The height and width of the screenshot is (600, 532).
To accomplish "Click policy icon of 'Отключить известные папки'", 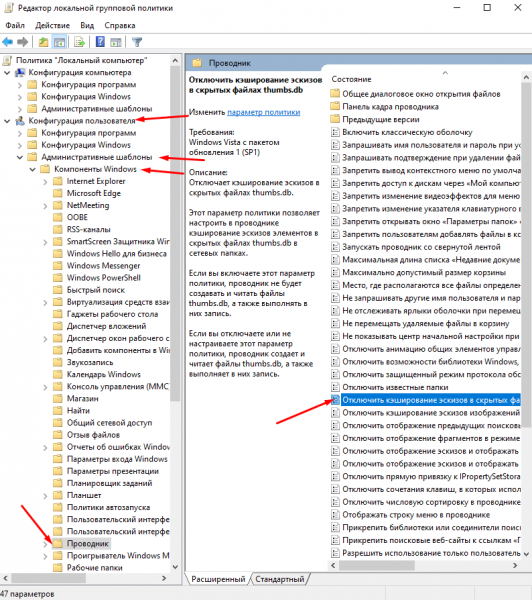I will point(335,387).
